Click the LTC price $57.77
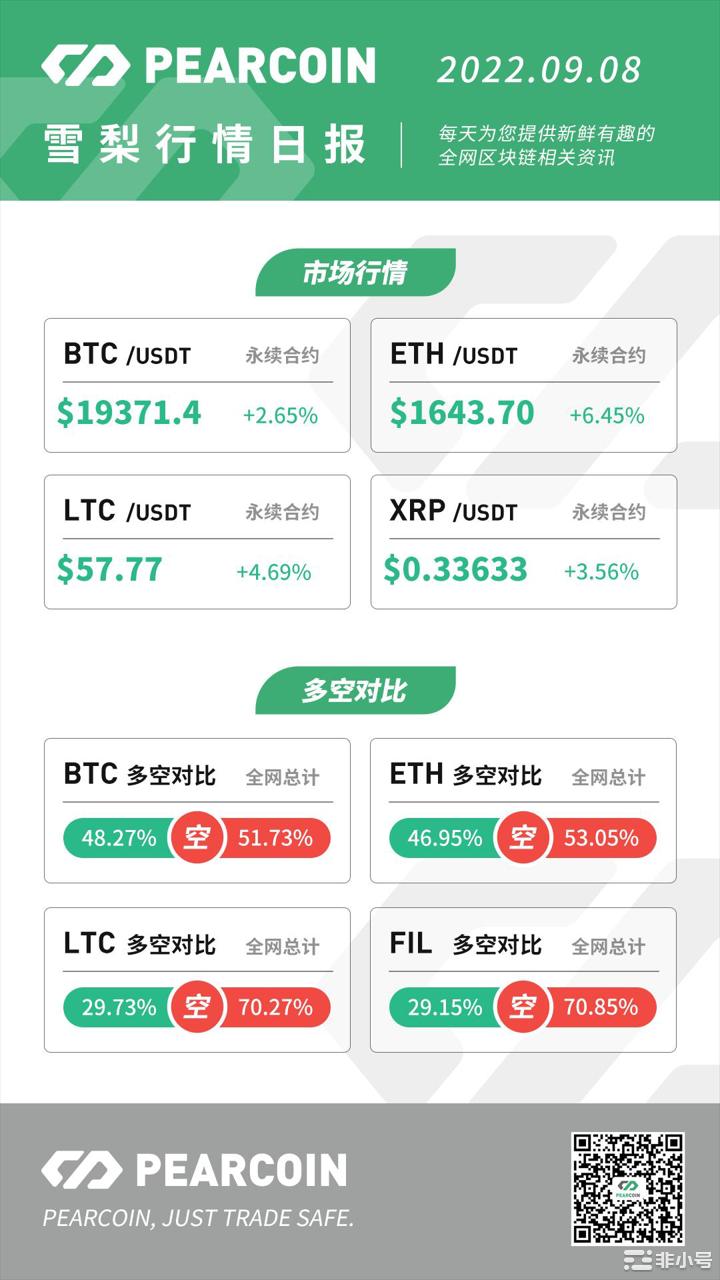 click(110, 570)
